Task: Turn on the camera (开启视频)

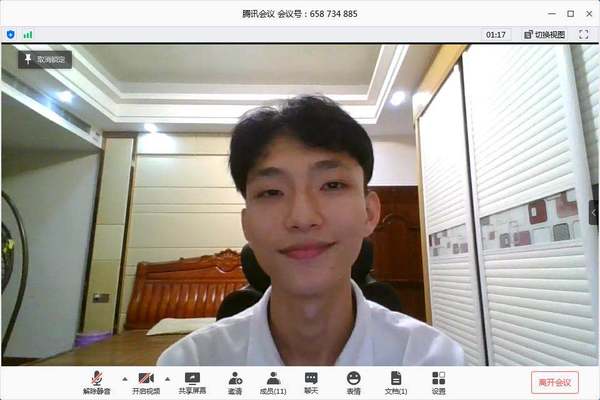Action: [145, 382]
